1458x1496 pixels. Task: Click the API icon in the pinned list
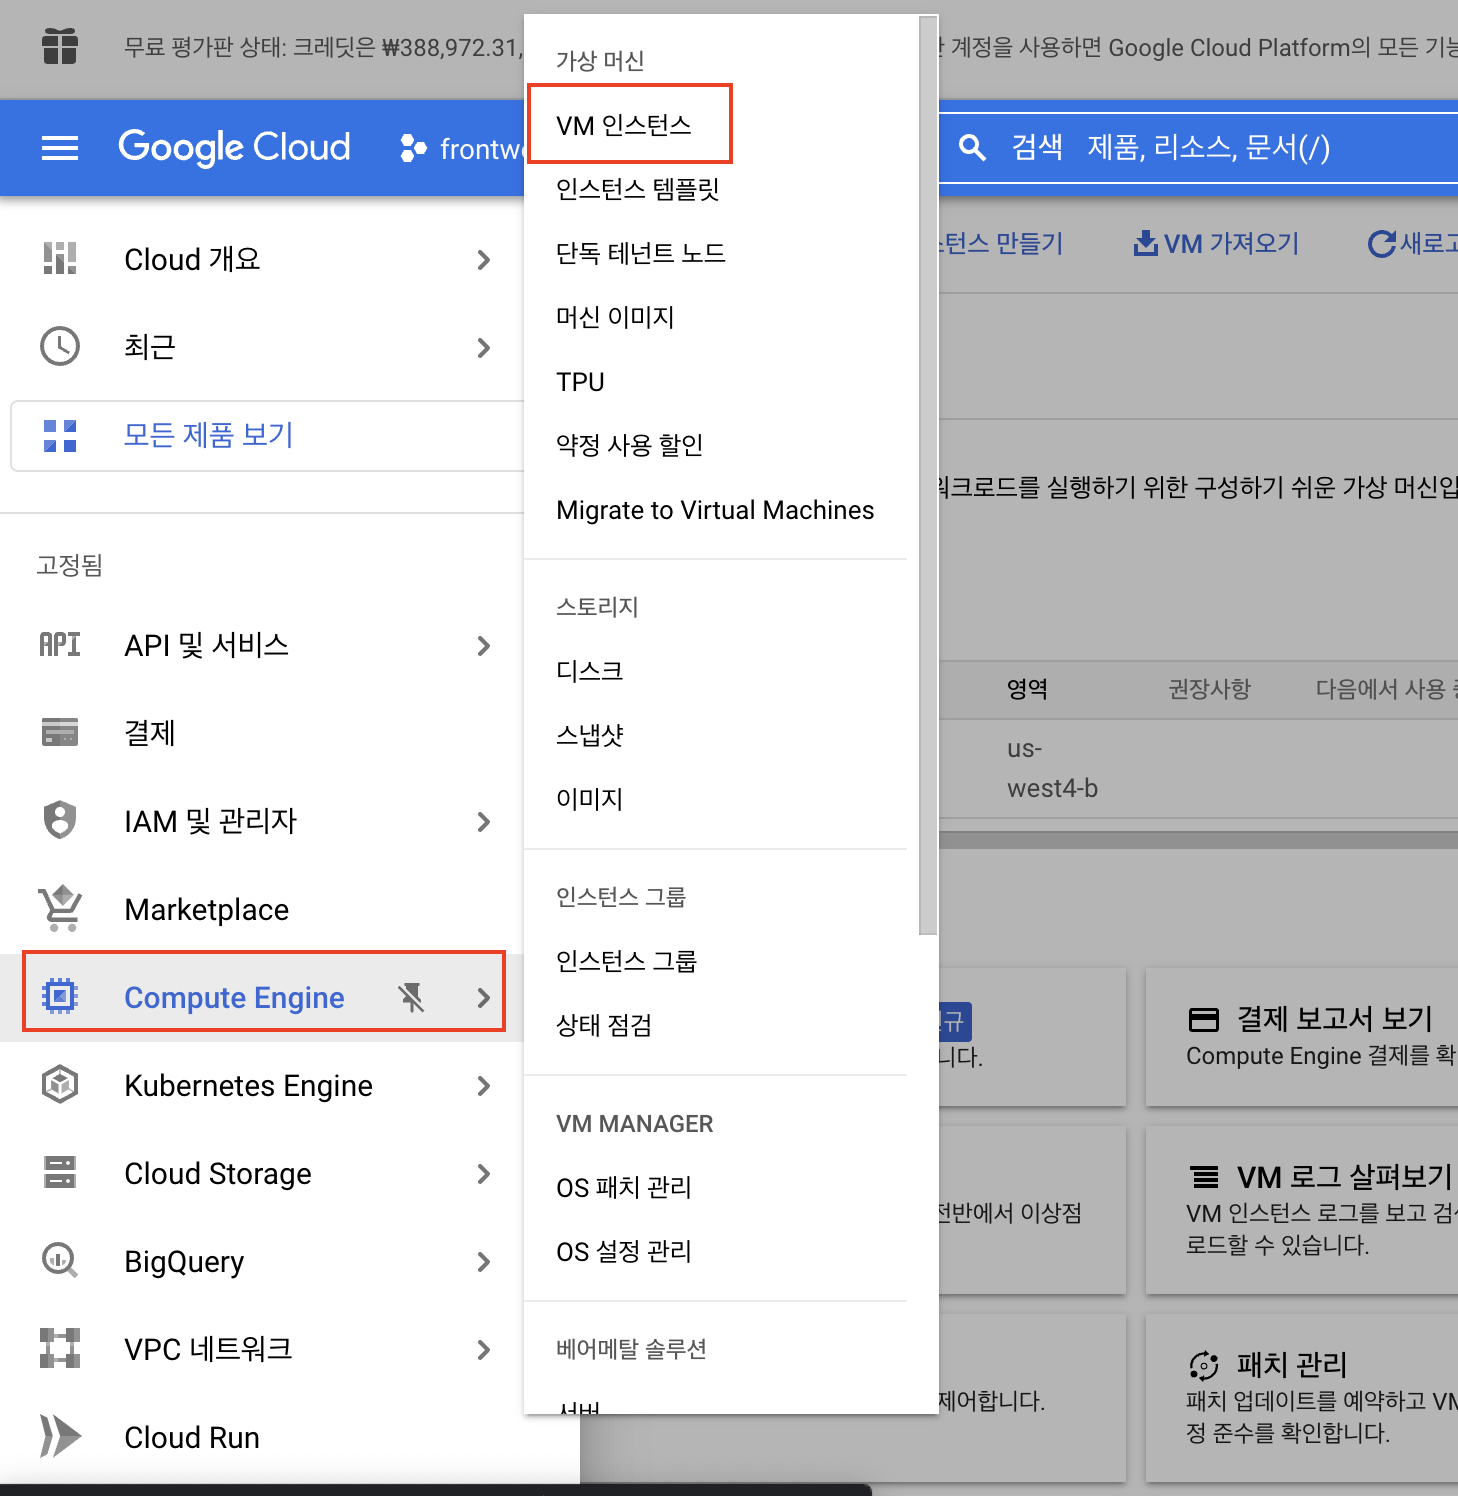click(60, 645)
